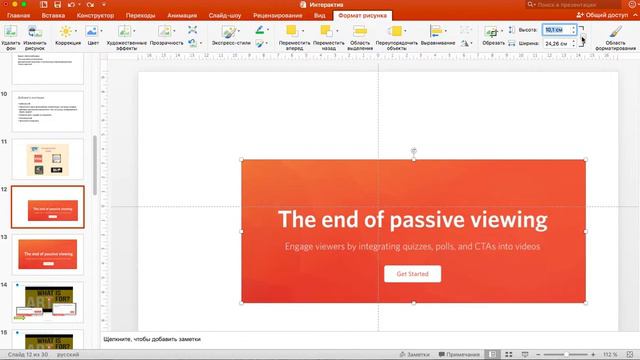Click the Reset Picture icon
The image size is (640, 360).
pos(193,42)
